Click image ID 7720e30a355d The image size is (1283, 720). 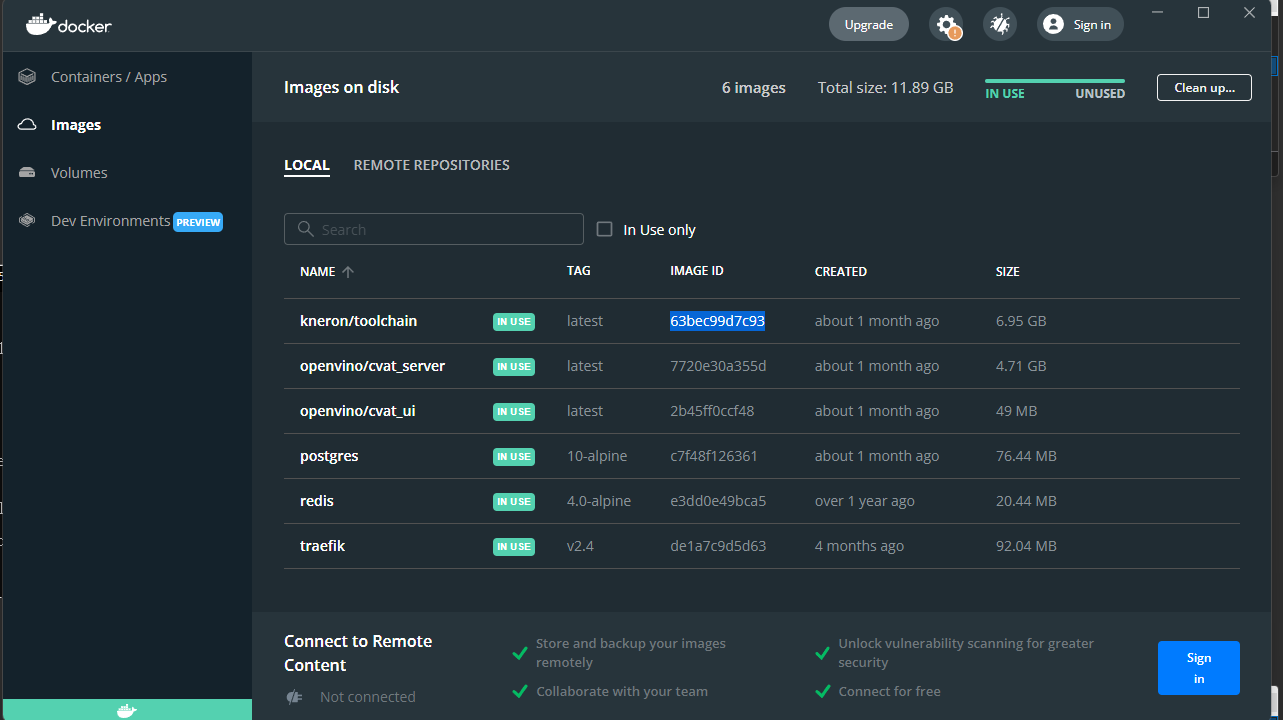[718, 366]
